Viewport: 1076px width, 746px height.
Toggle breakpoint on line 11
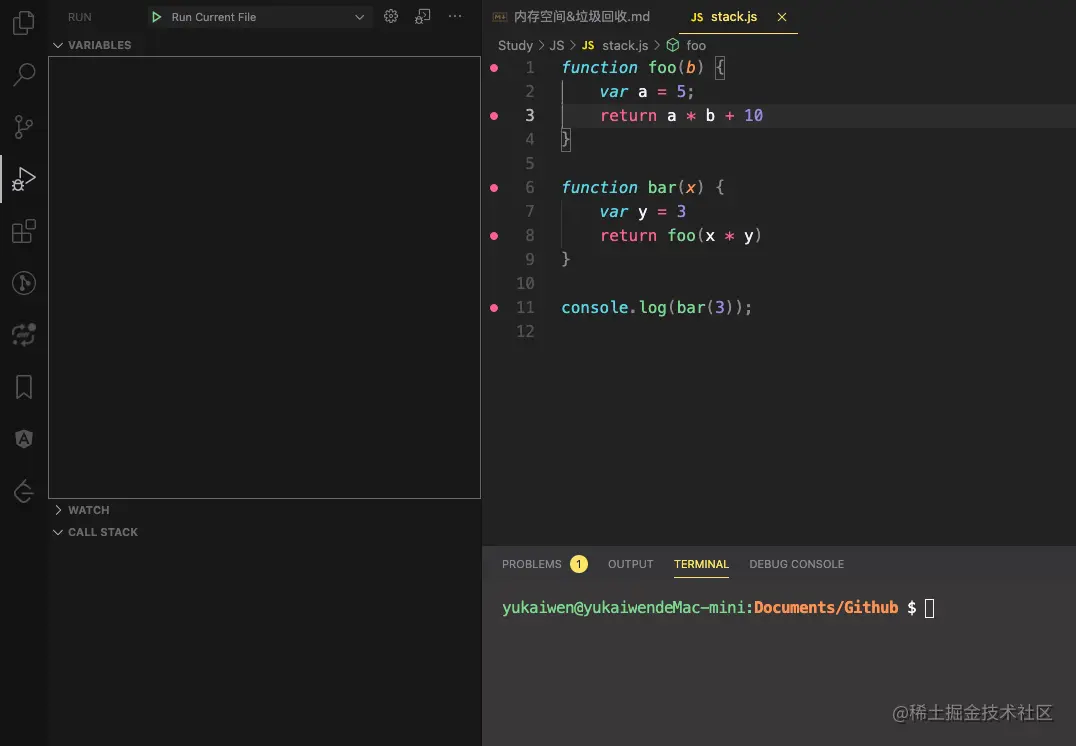tap(494, 308)
